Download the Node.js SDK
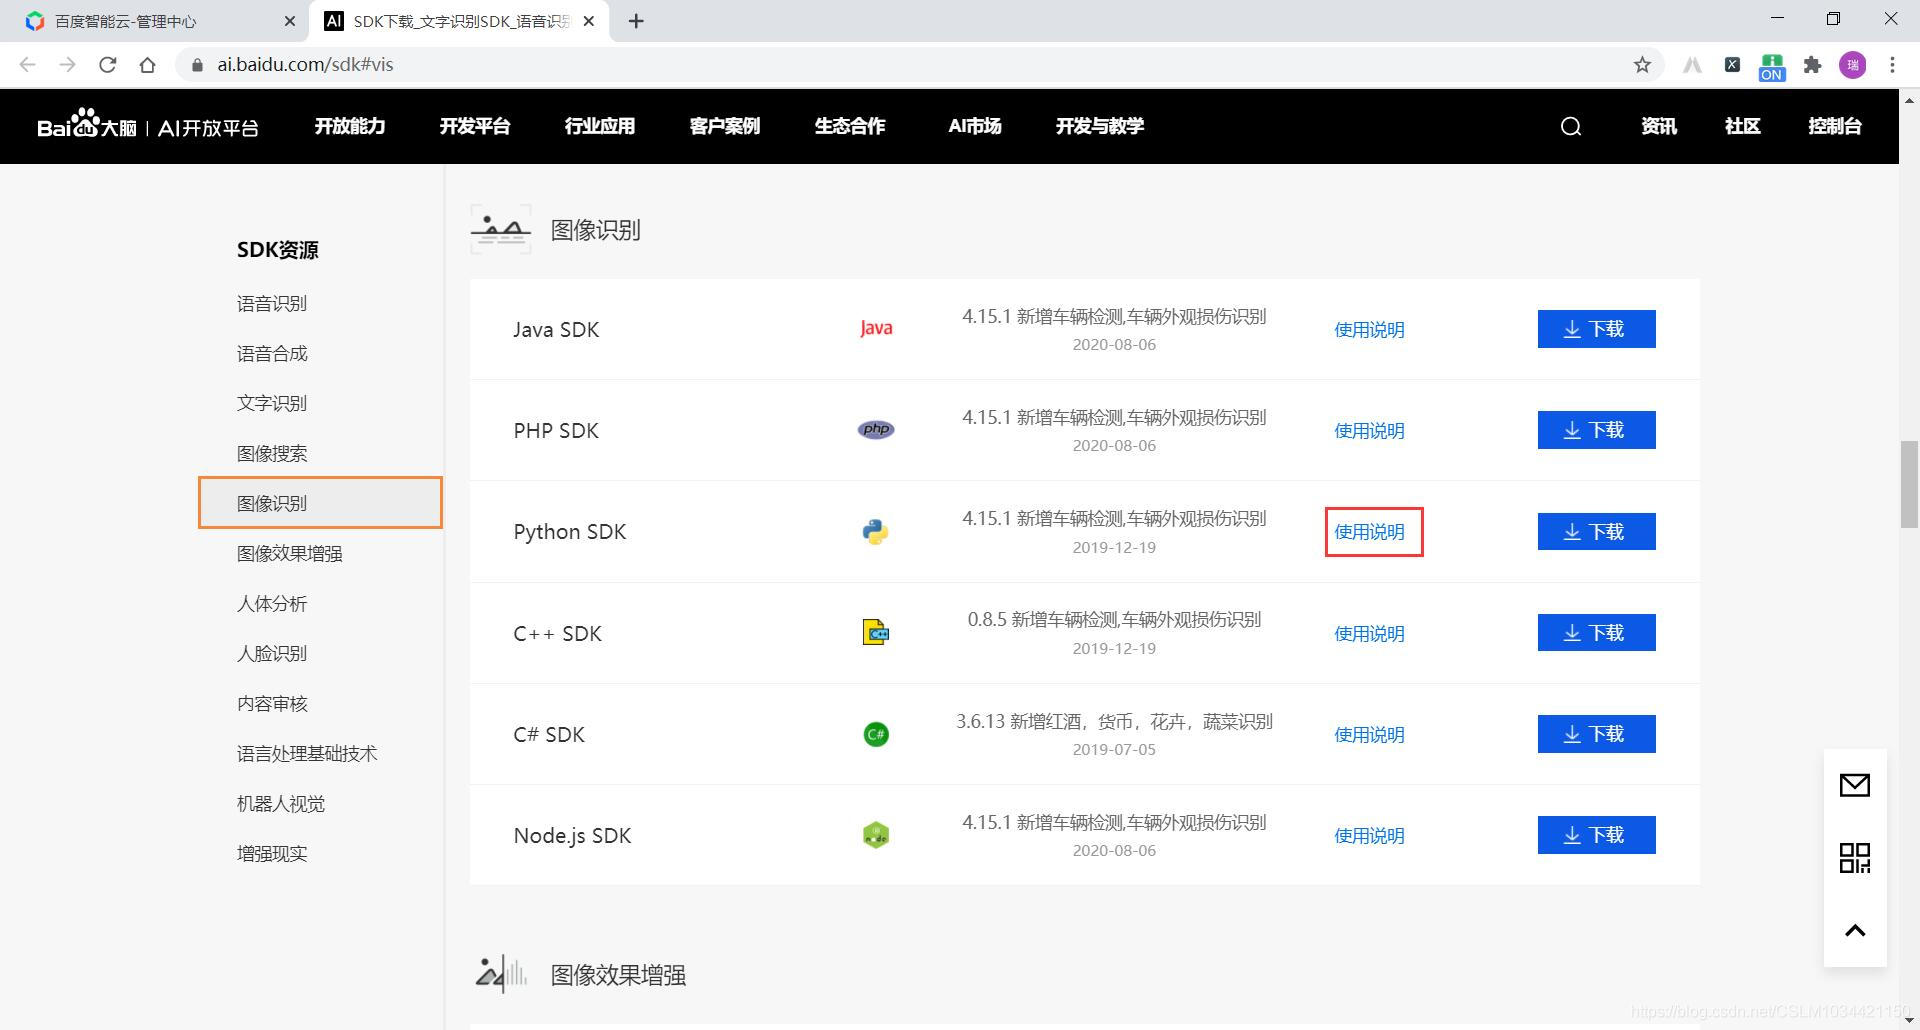 (1596, 835)
